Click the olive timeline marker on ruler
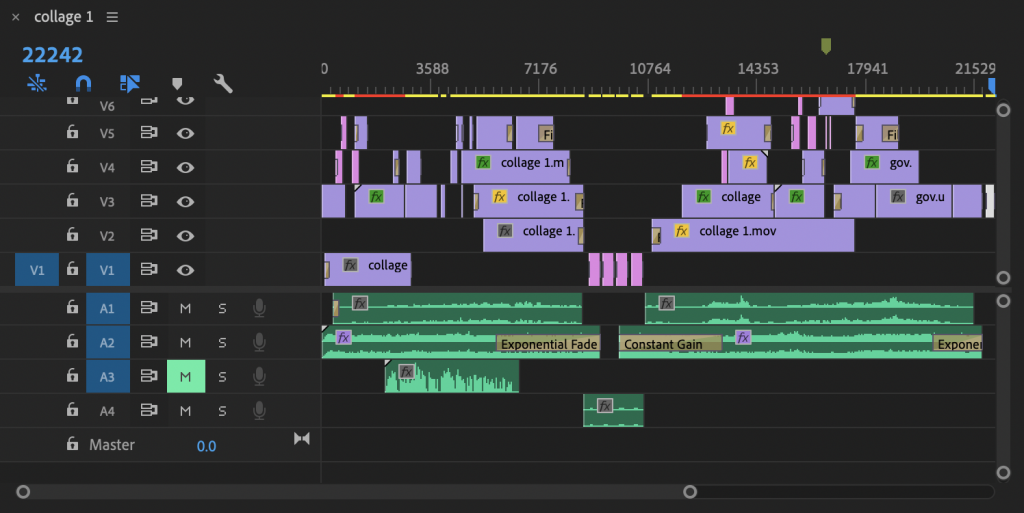This screenshot has width=1024, height=513. click(x=825, y=46)
